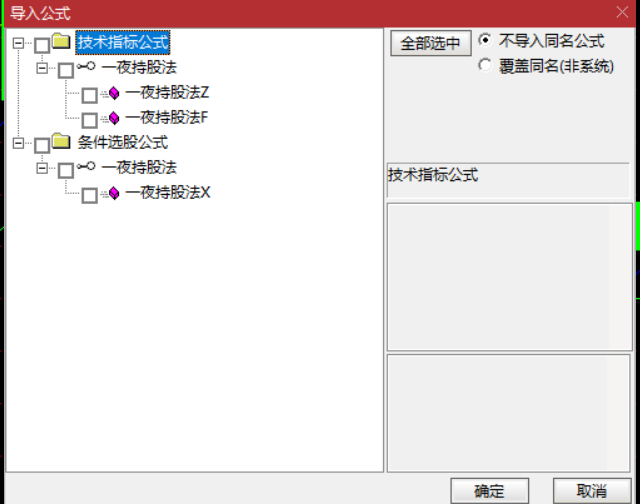Viewport: 640px width, 504px height.
Task: Click the key icon under 条件选股公式
Action: click(86, 166)
